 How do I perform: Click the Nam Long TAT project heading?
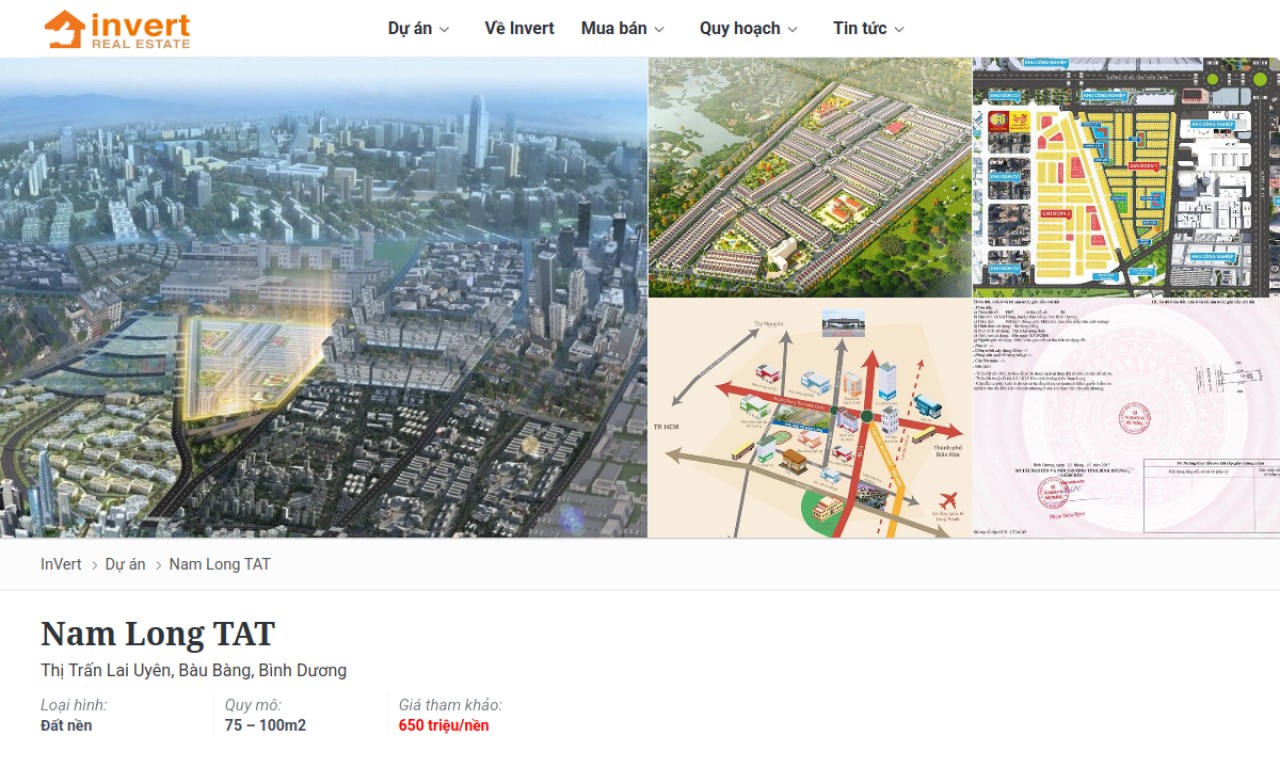158,634
